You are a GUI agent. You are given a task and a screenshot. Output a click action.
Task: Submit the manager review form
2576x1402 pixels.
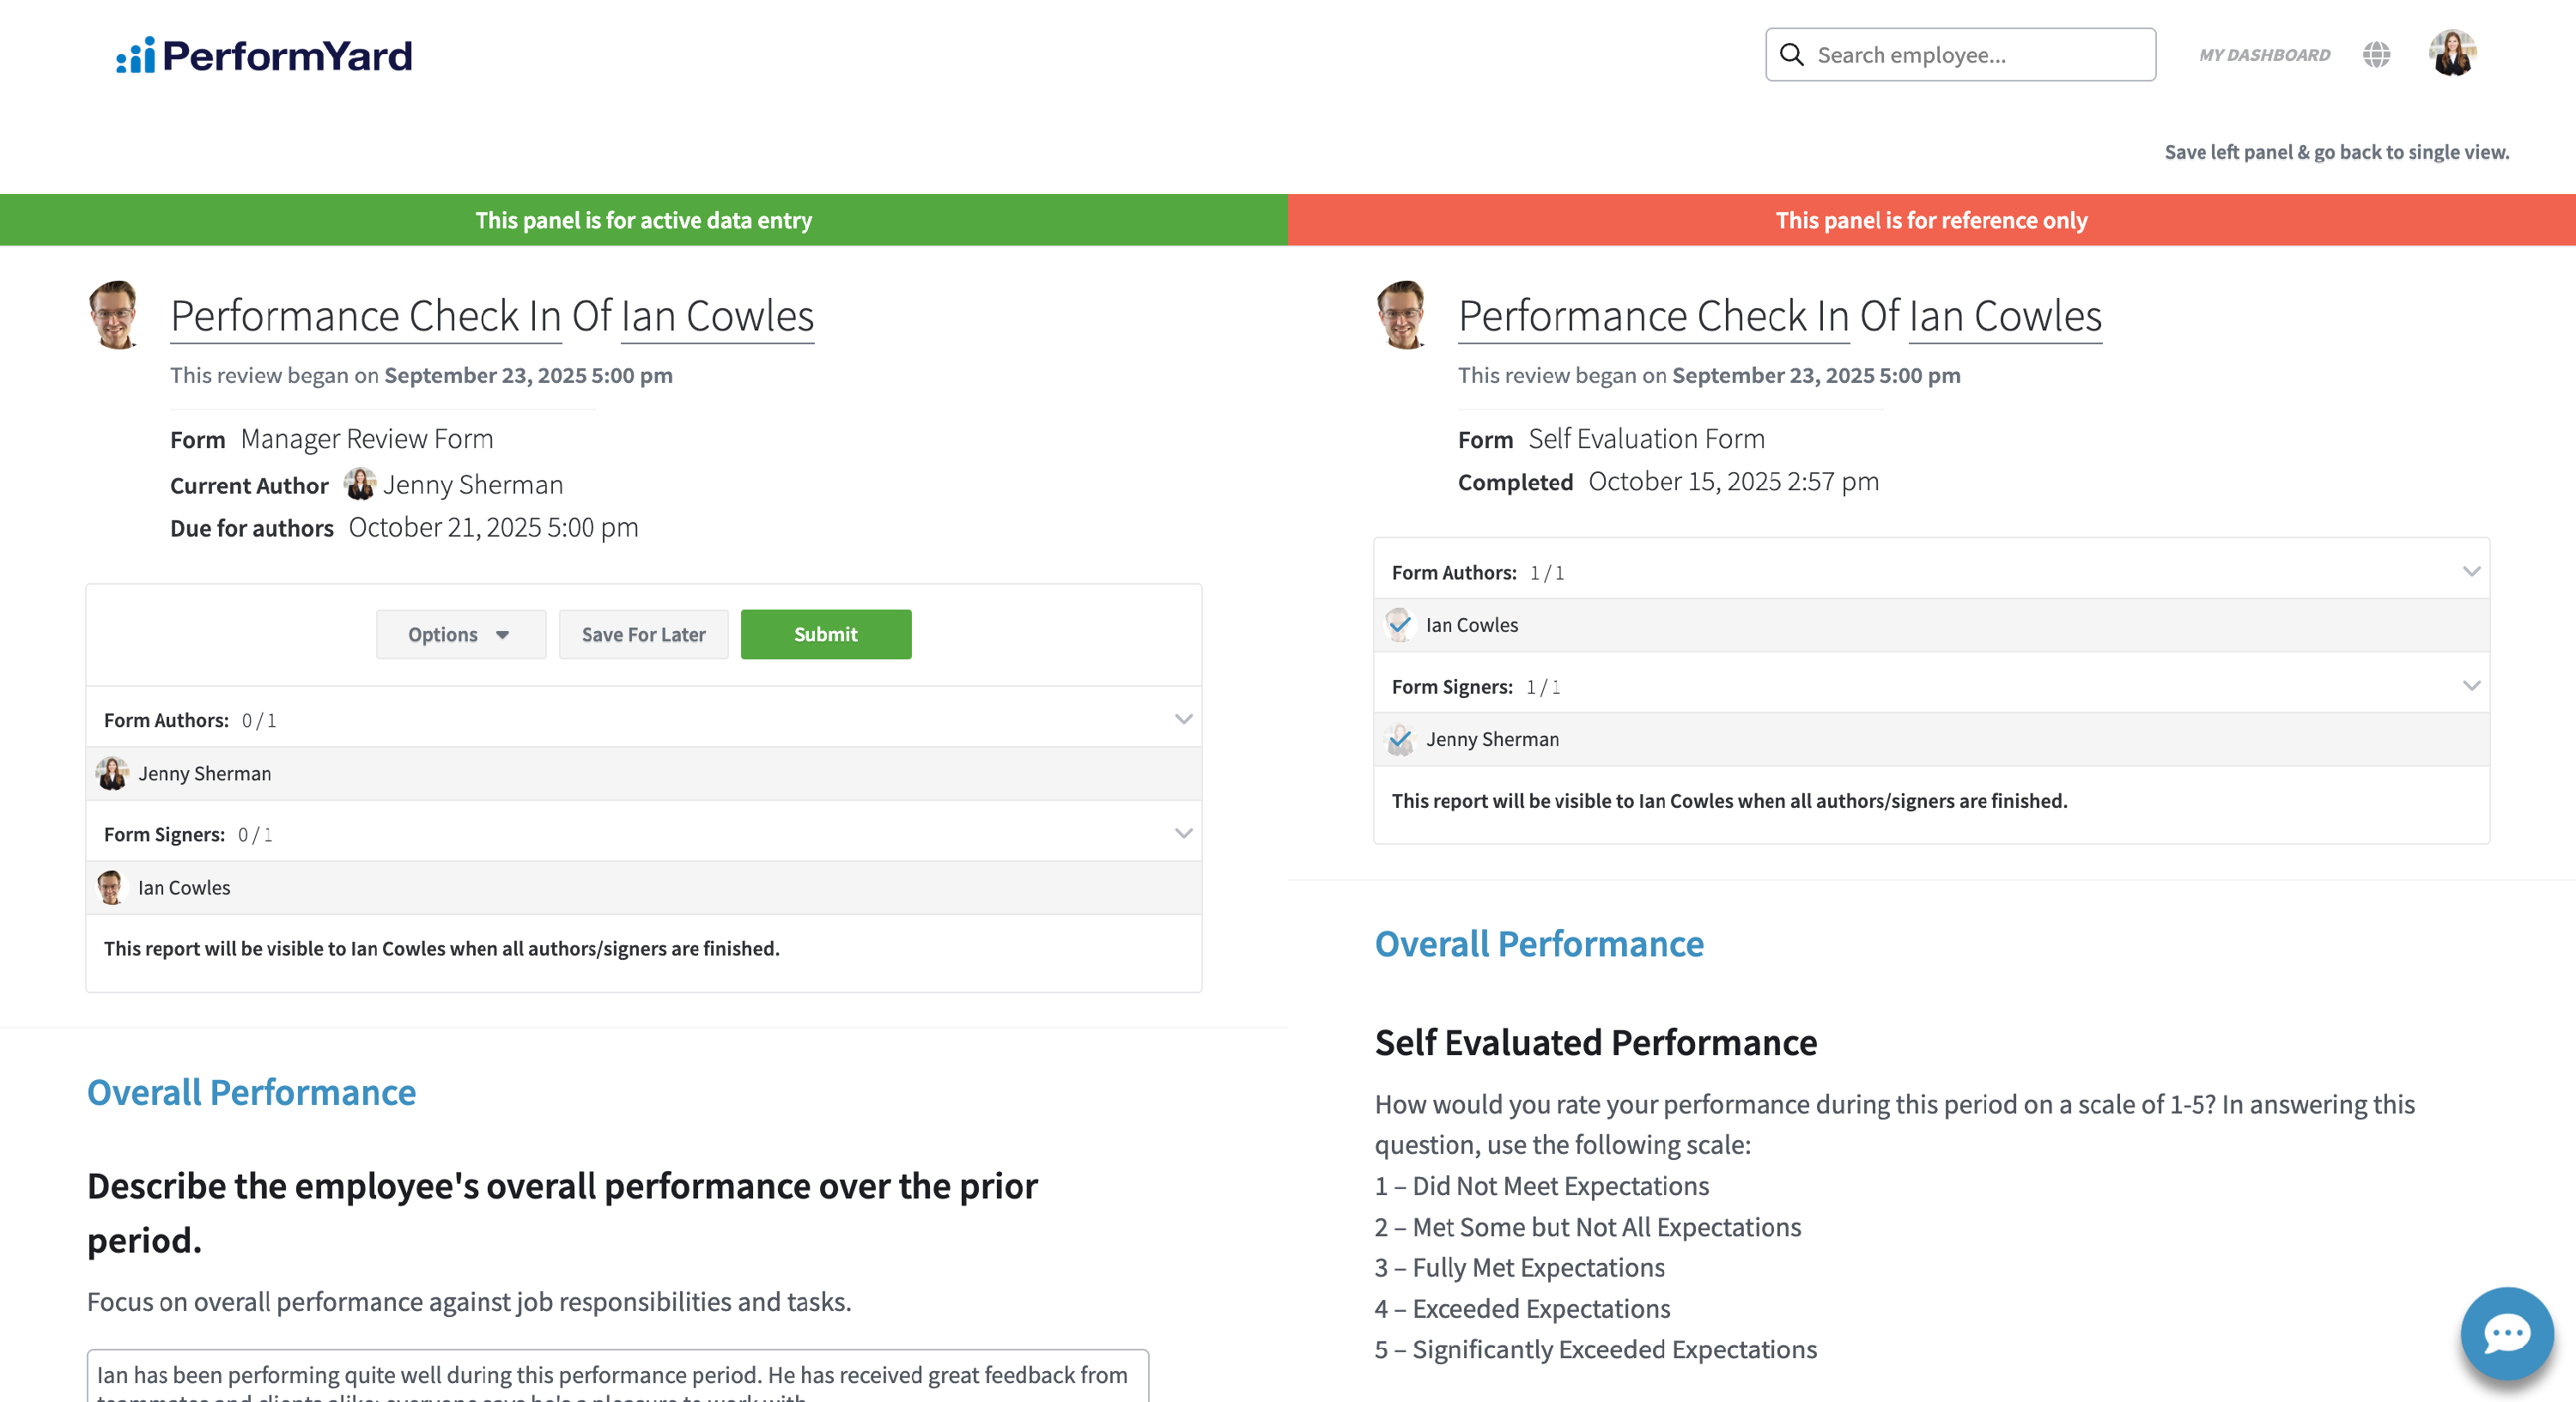(x=825, y=634)
